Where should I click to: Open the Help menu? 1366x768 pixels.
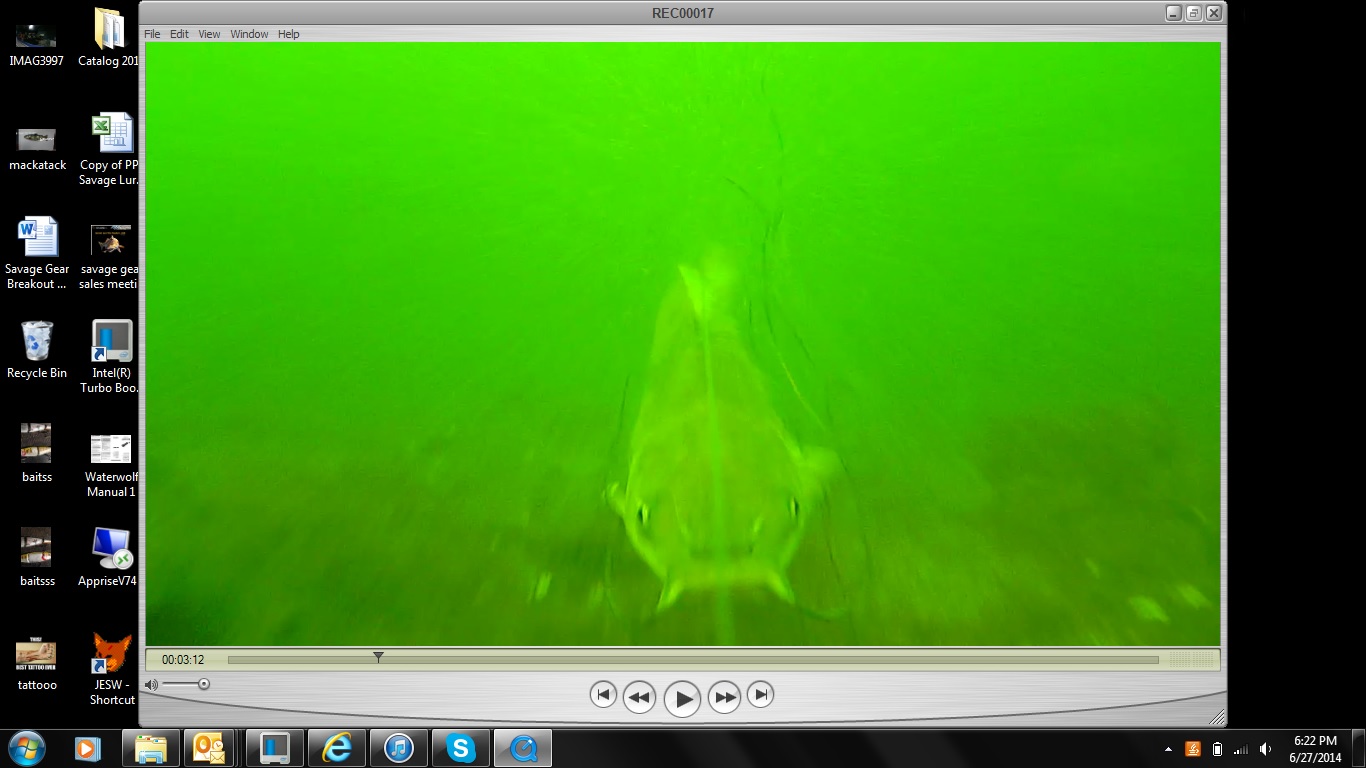point(288,34)
